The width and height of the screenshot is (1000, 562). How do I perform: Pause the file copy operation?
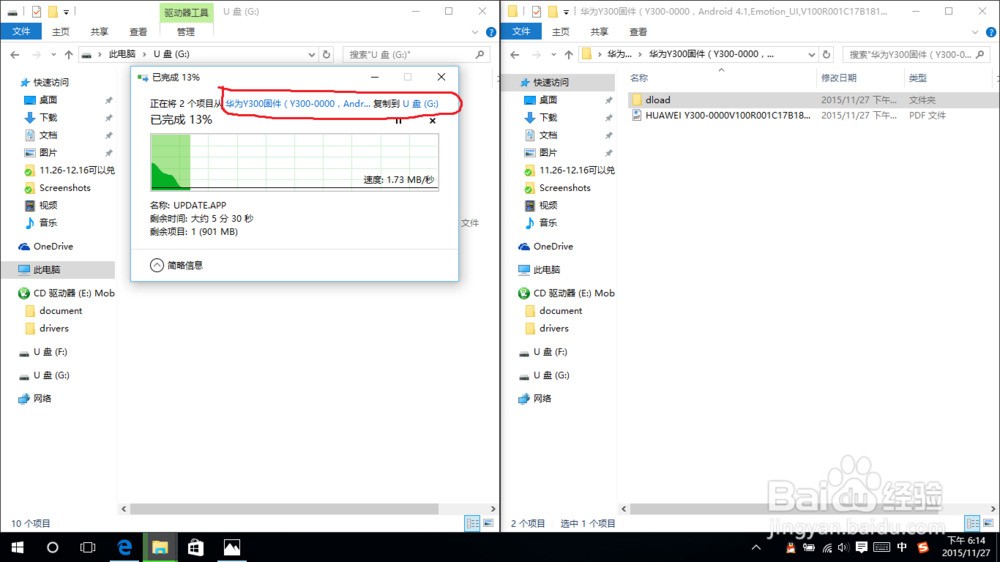(x=399, y=121)
